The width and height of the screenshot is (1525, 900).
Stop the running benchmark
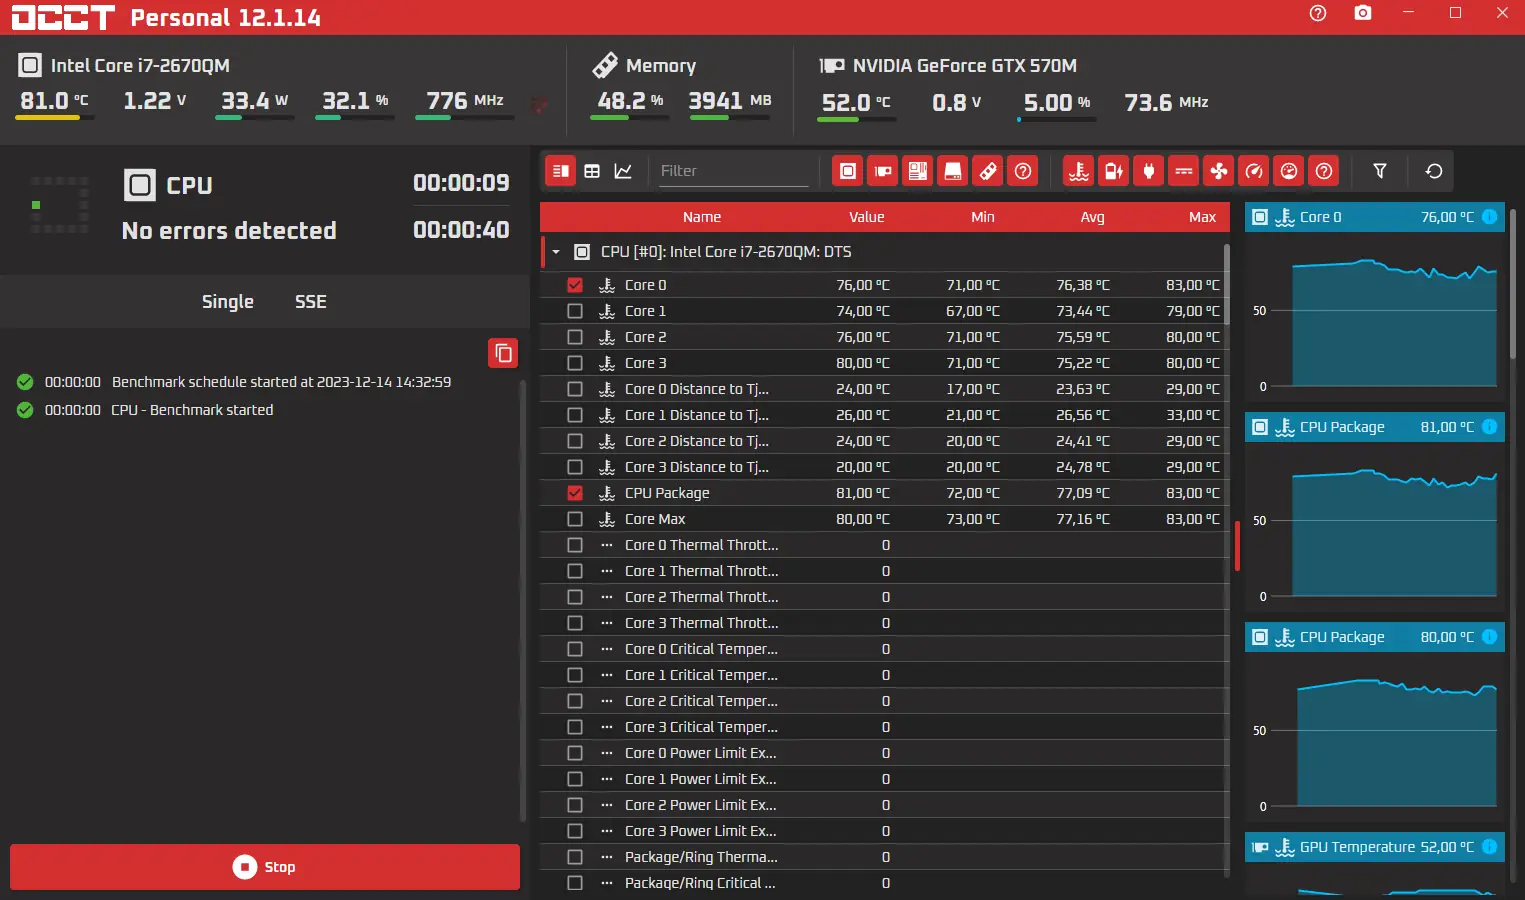pyautogui.click(x=265, y=867)
